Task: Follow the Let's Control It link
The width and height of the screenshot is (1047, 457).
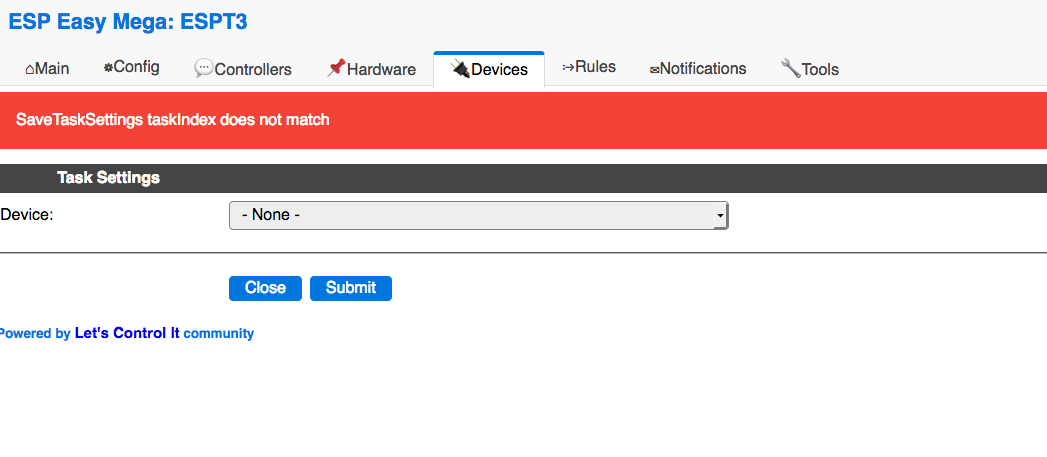Action: [x=127, y=333]
